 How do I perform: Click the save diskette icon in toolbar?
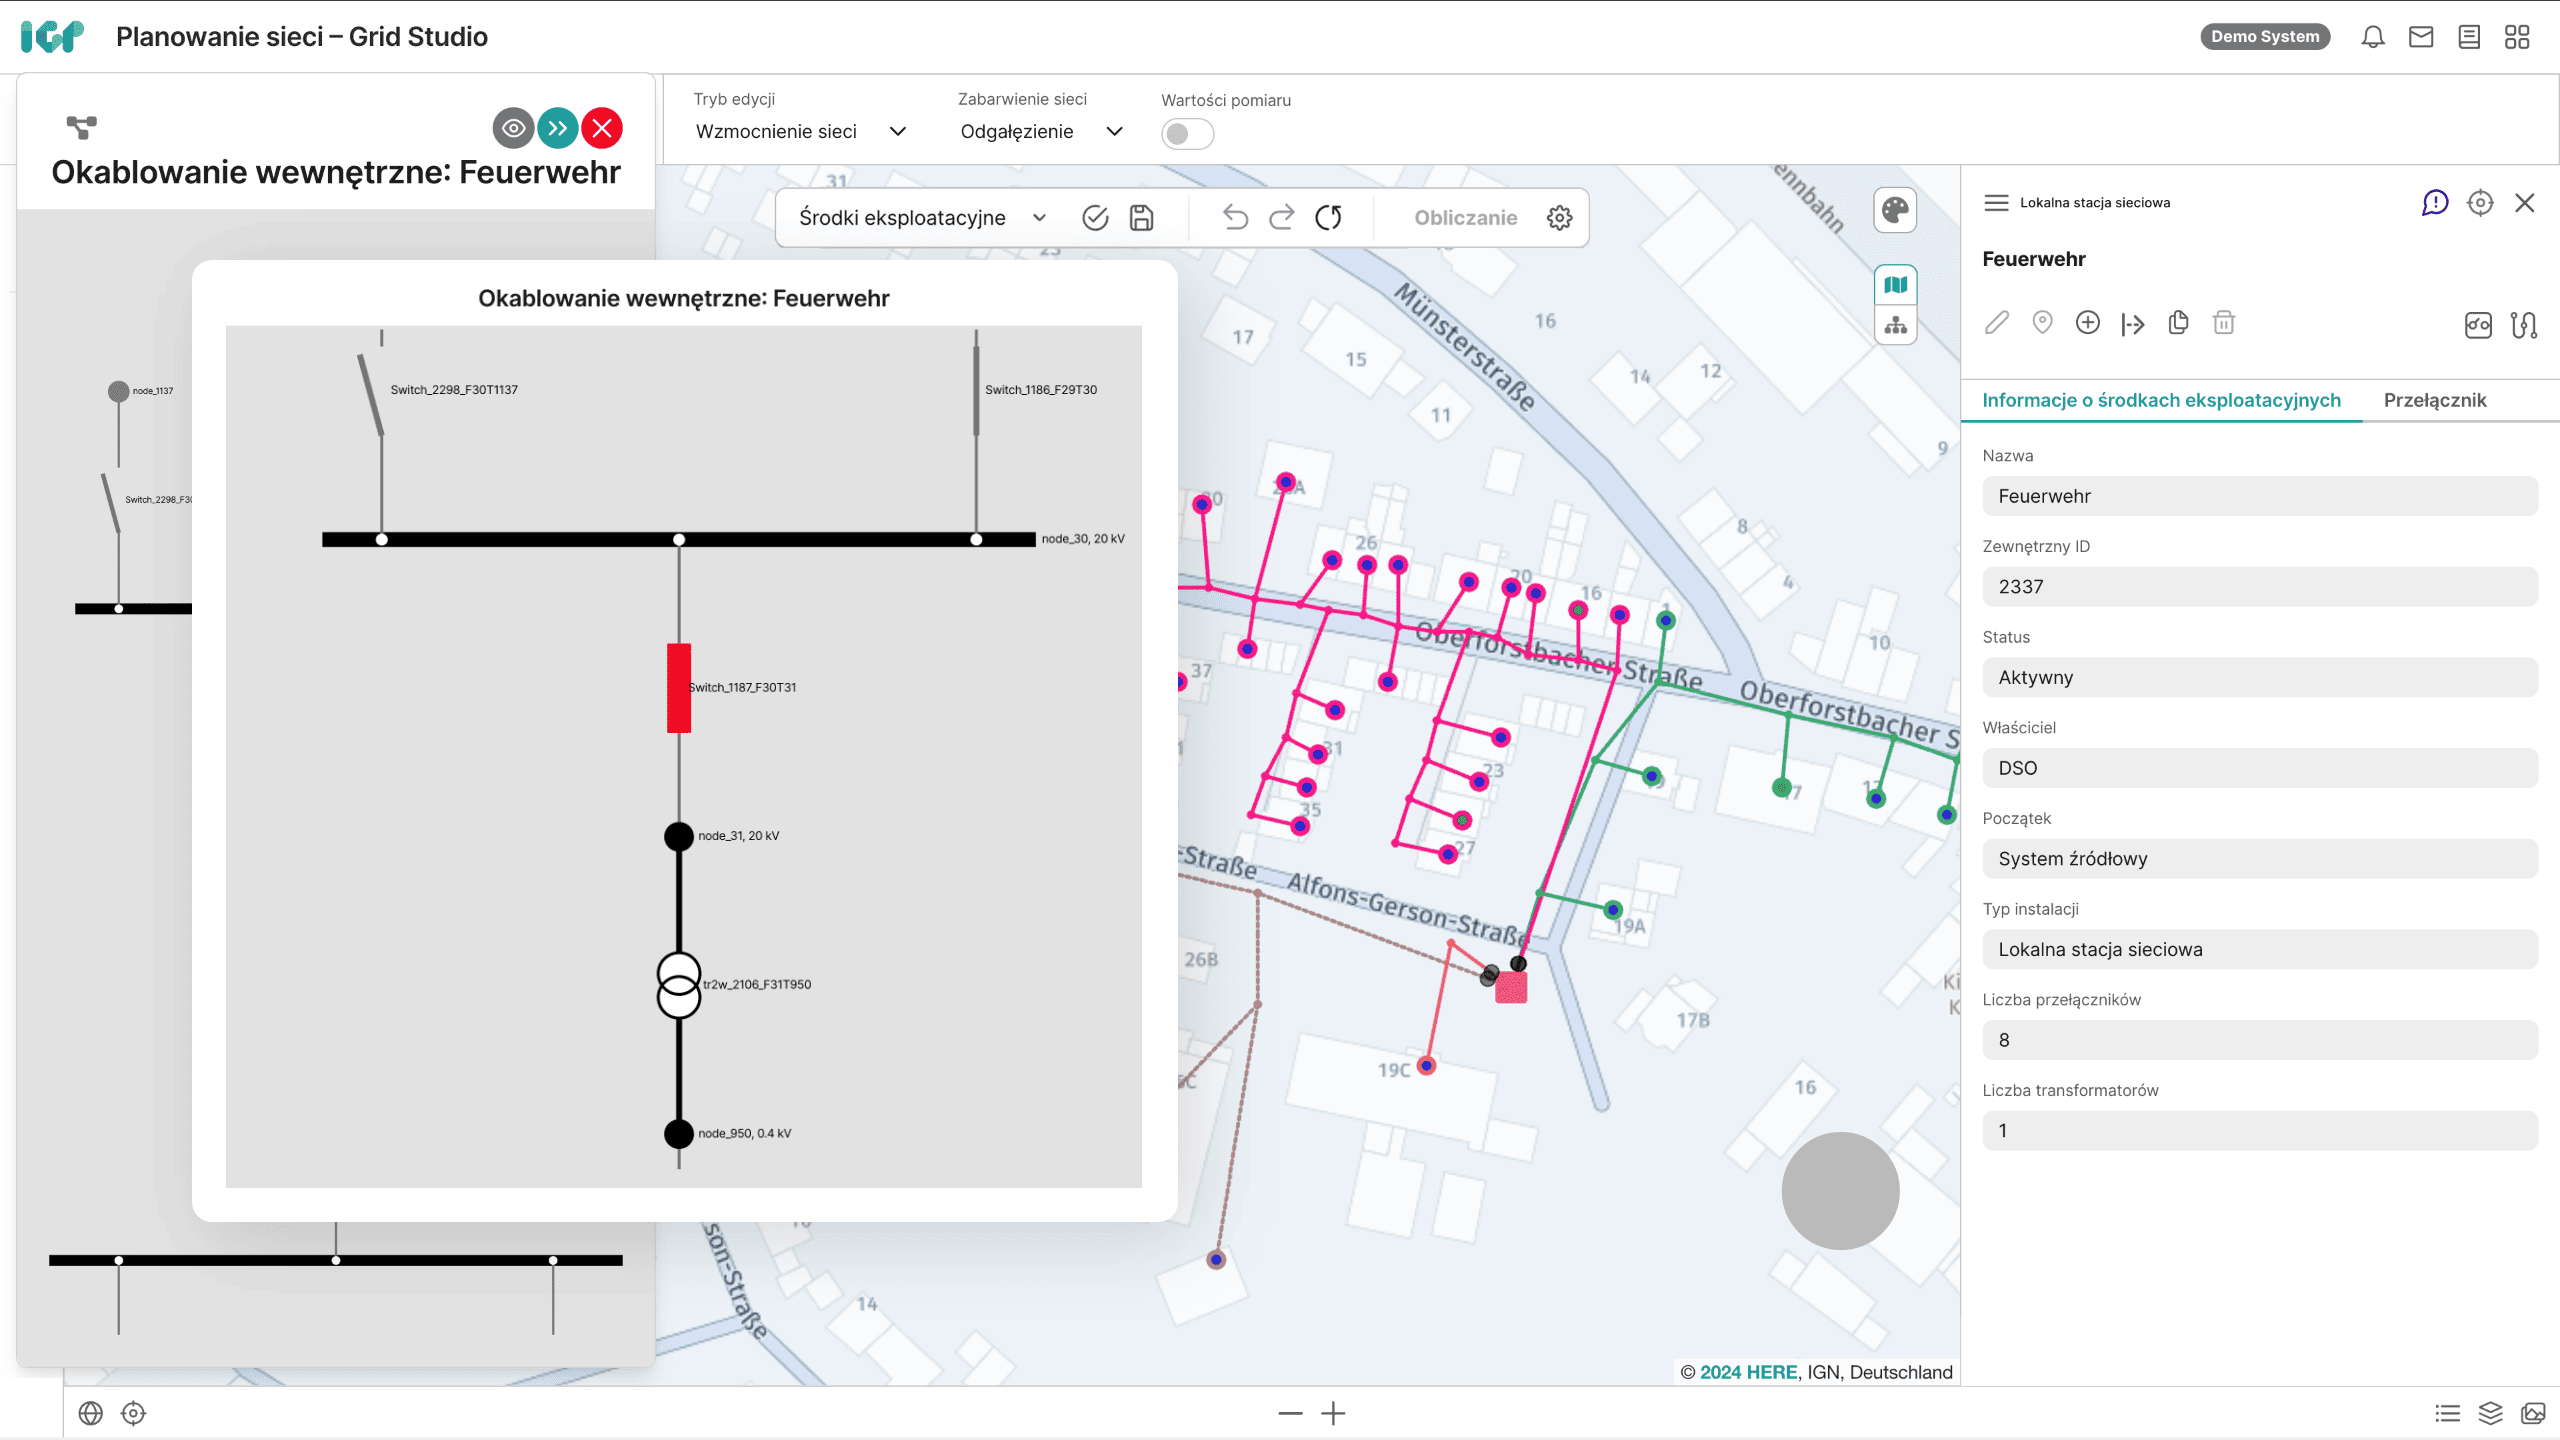pyautogui.click(x=1141, y=218)
